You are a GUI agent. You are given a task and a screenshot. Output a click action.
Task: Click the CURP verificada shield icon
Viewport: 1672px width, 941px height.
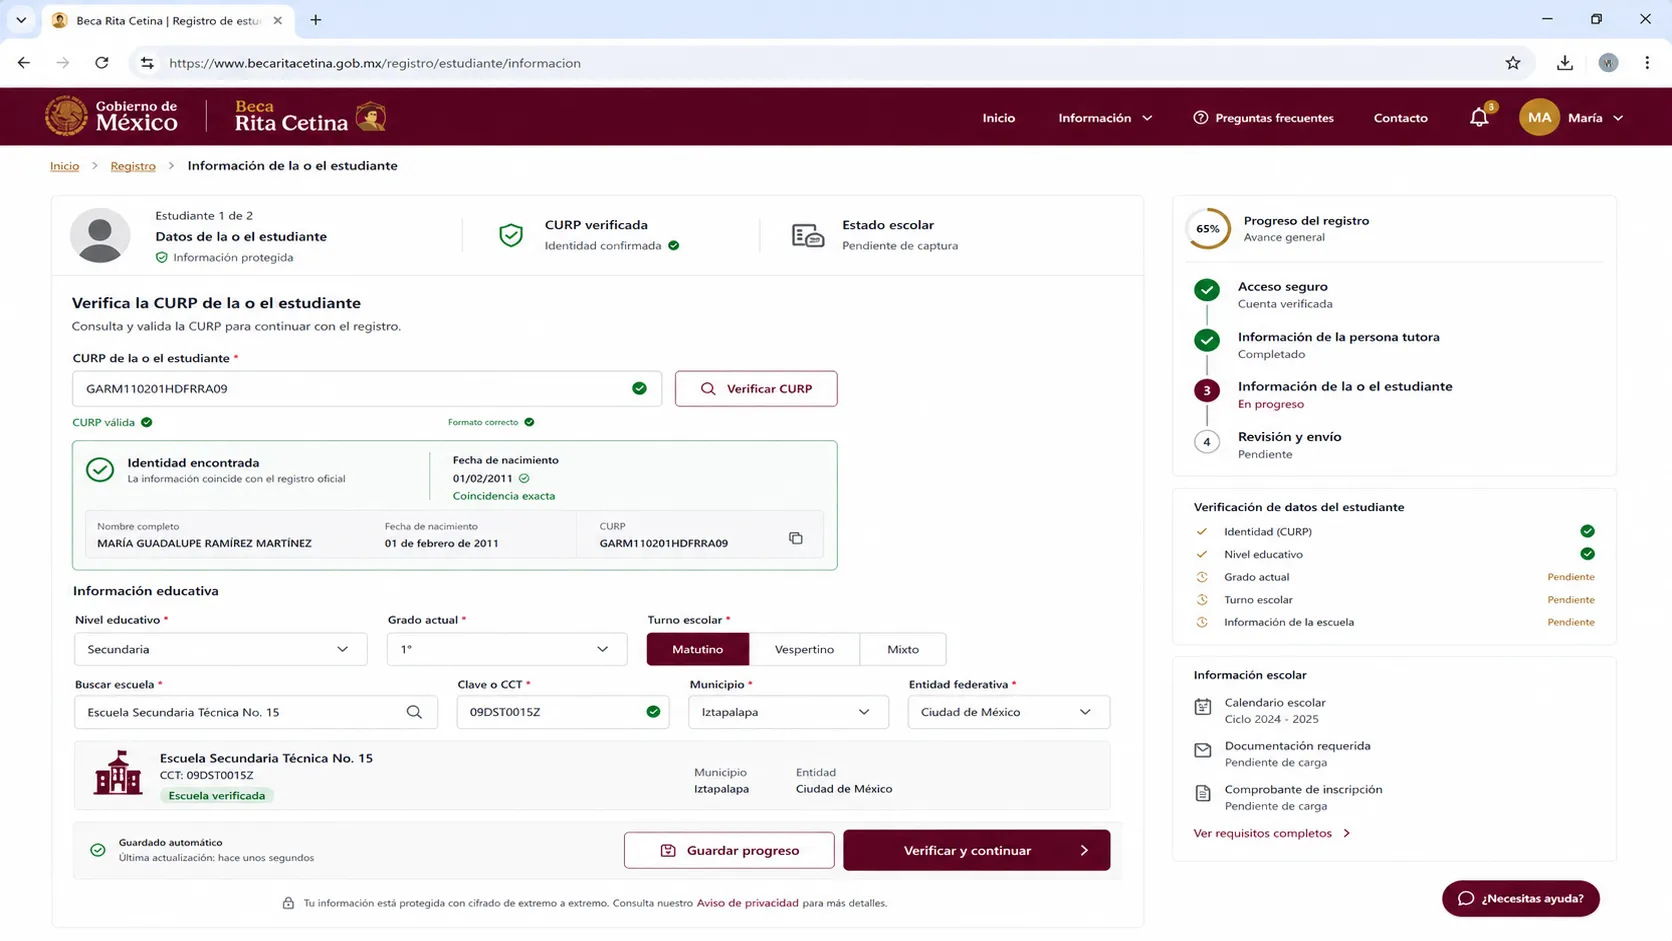point(511,235)
